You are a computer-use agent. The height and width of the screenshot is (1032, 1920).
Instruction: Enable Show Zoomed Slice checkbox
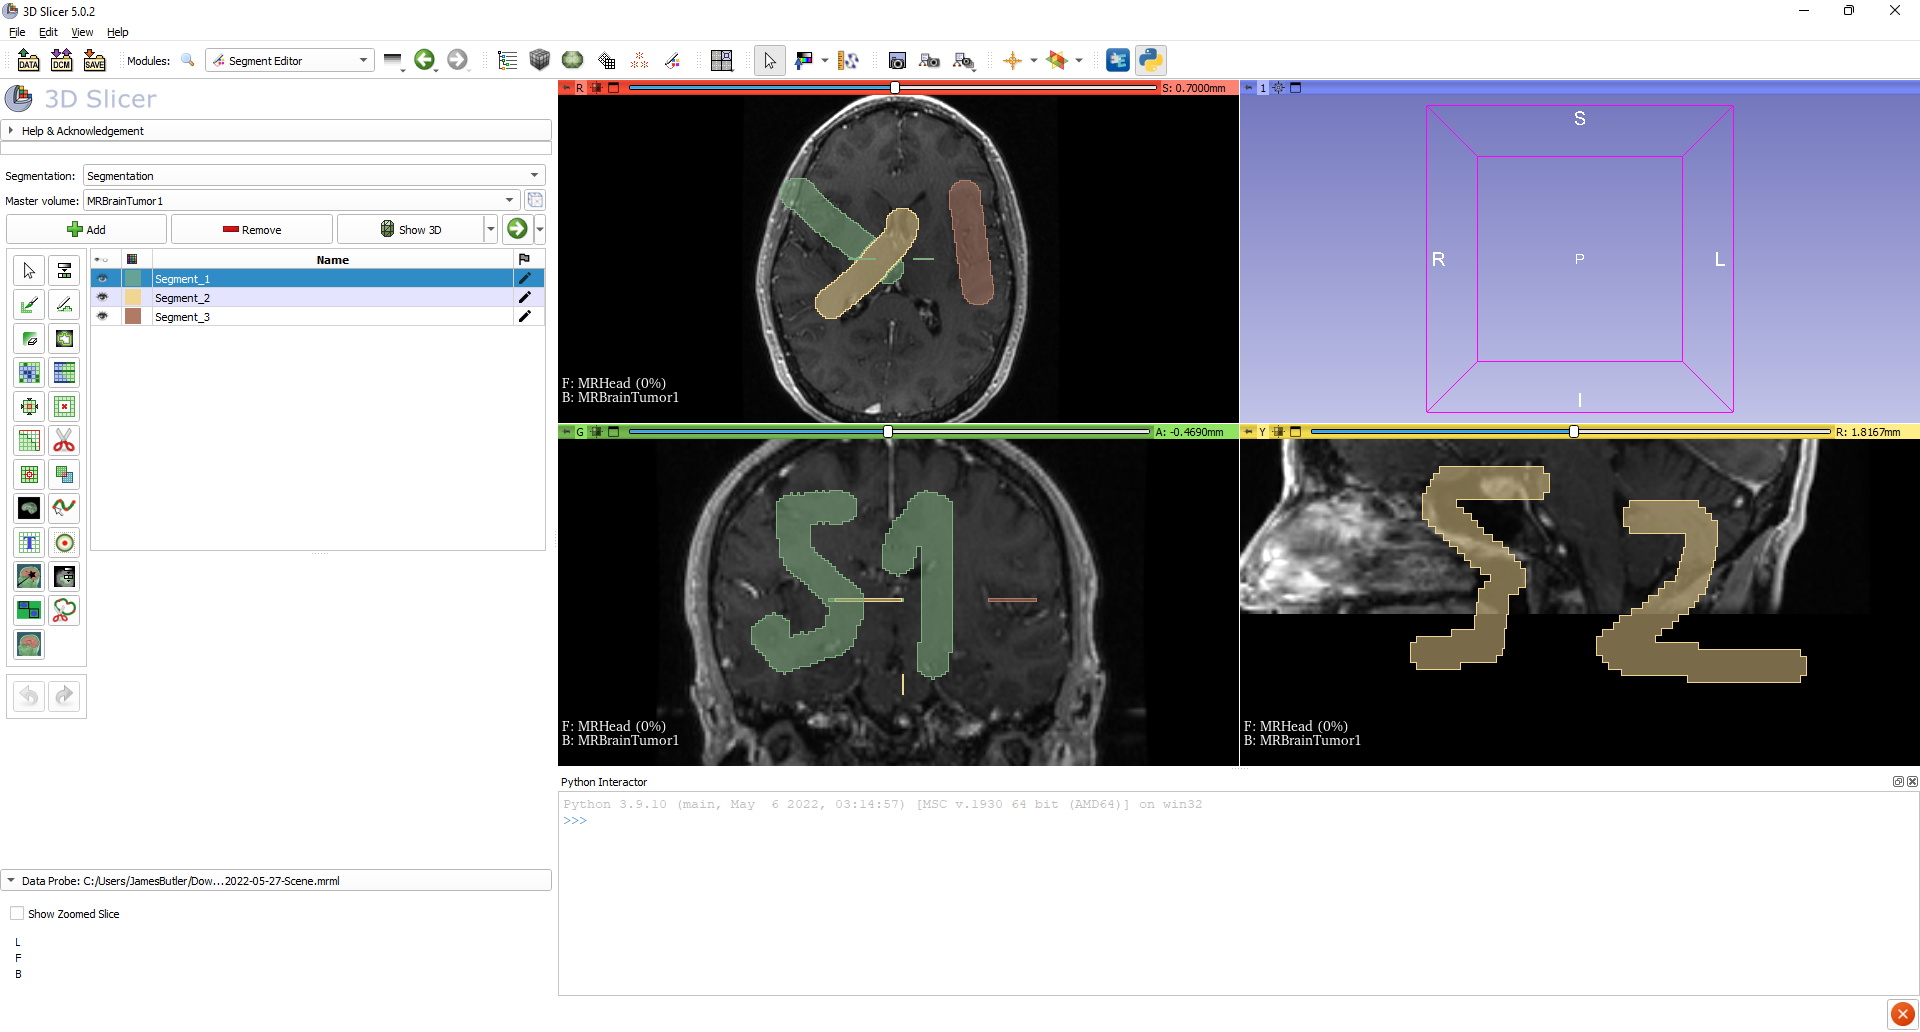(x=17, y=914)
